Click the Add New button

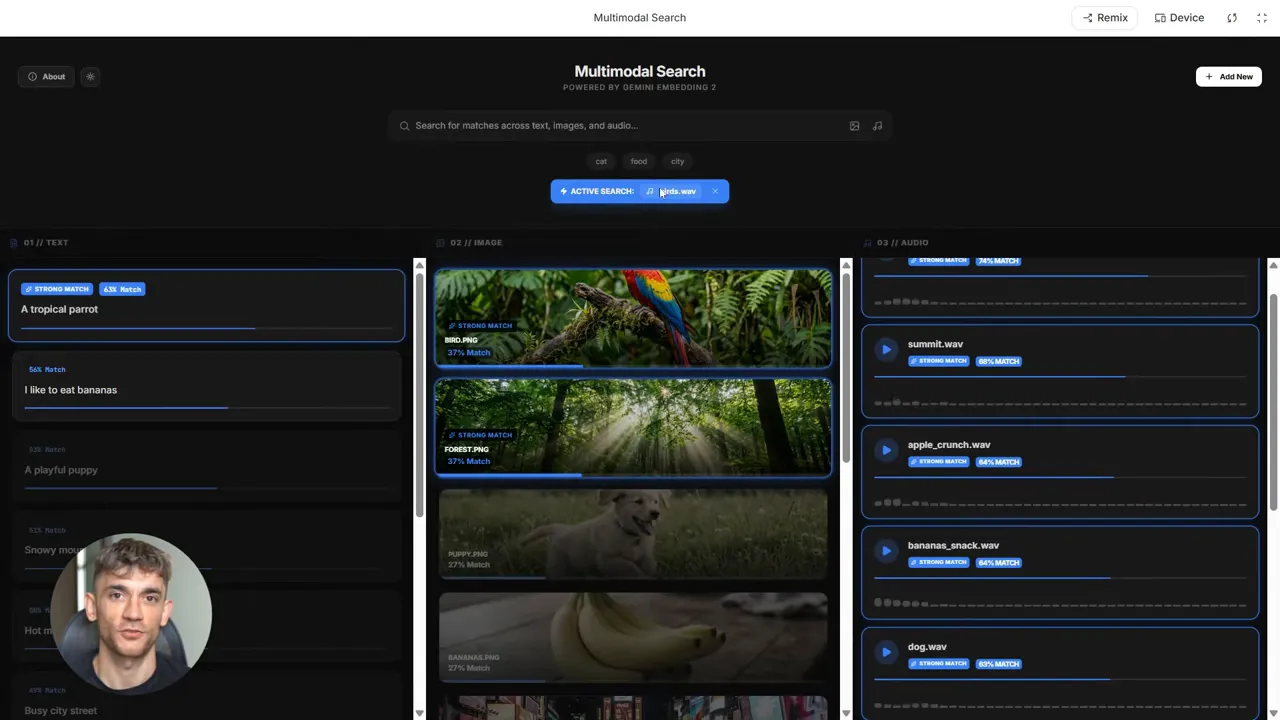pos(1229,77)
